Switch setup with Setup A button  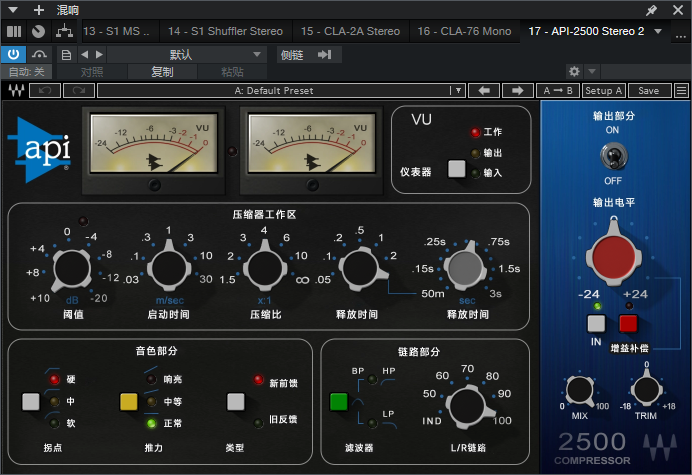[x=604, y=90]
